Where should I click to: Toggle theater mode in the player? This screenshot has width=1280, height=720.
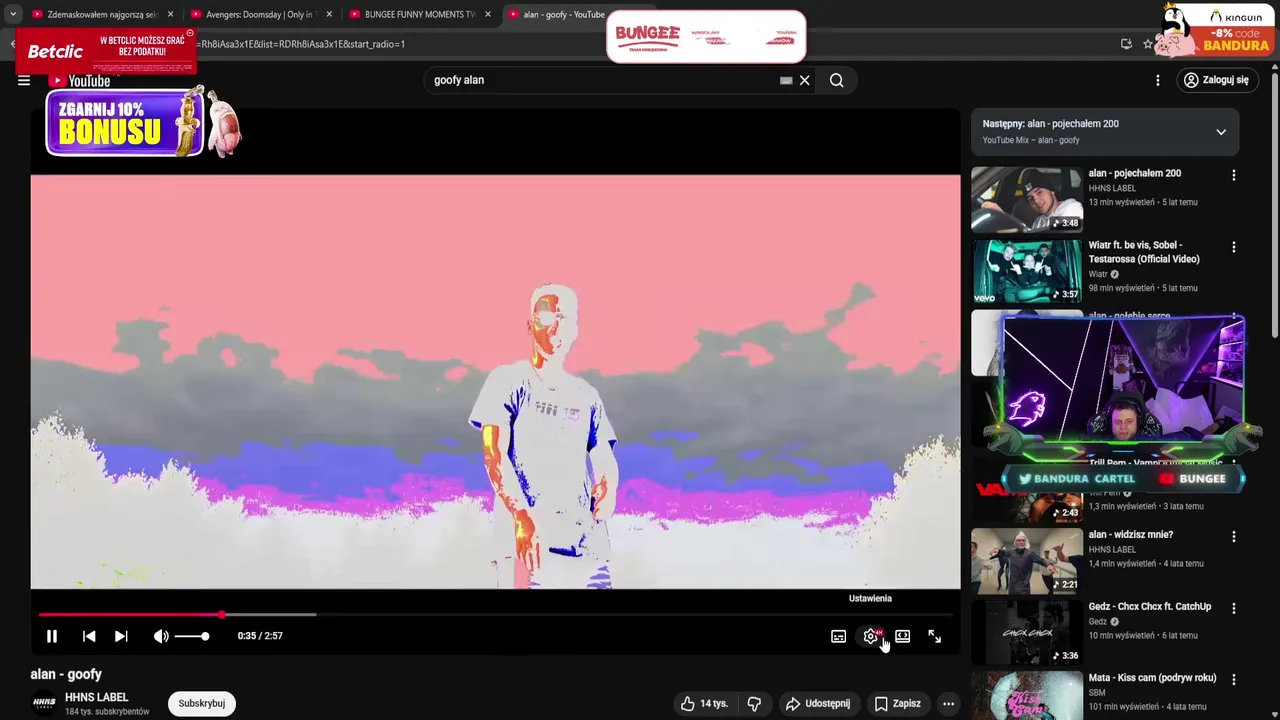(903, 636)
